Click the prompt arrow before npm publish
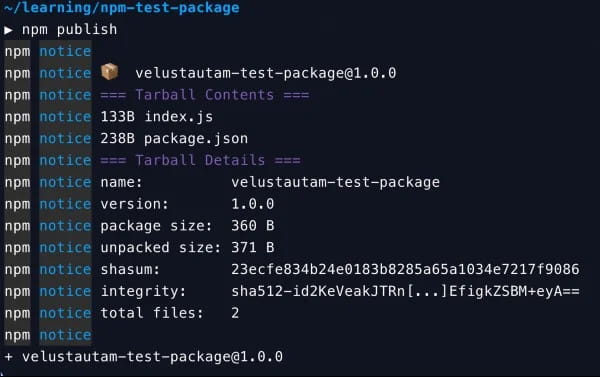This screenshot has height=377, width=600. [x=8, y=30]
